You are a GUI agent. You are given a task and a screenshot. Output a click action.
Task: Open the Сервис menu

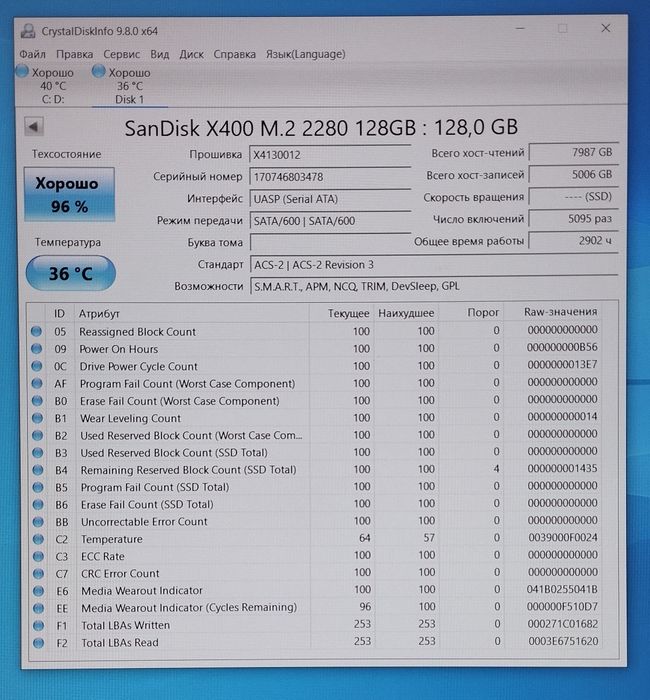121,54
